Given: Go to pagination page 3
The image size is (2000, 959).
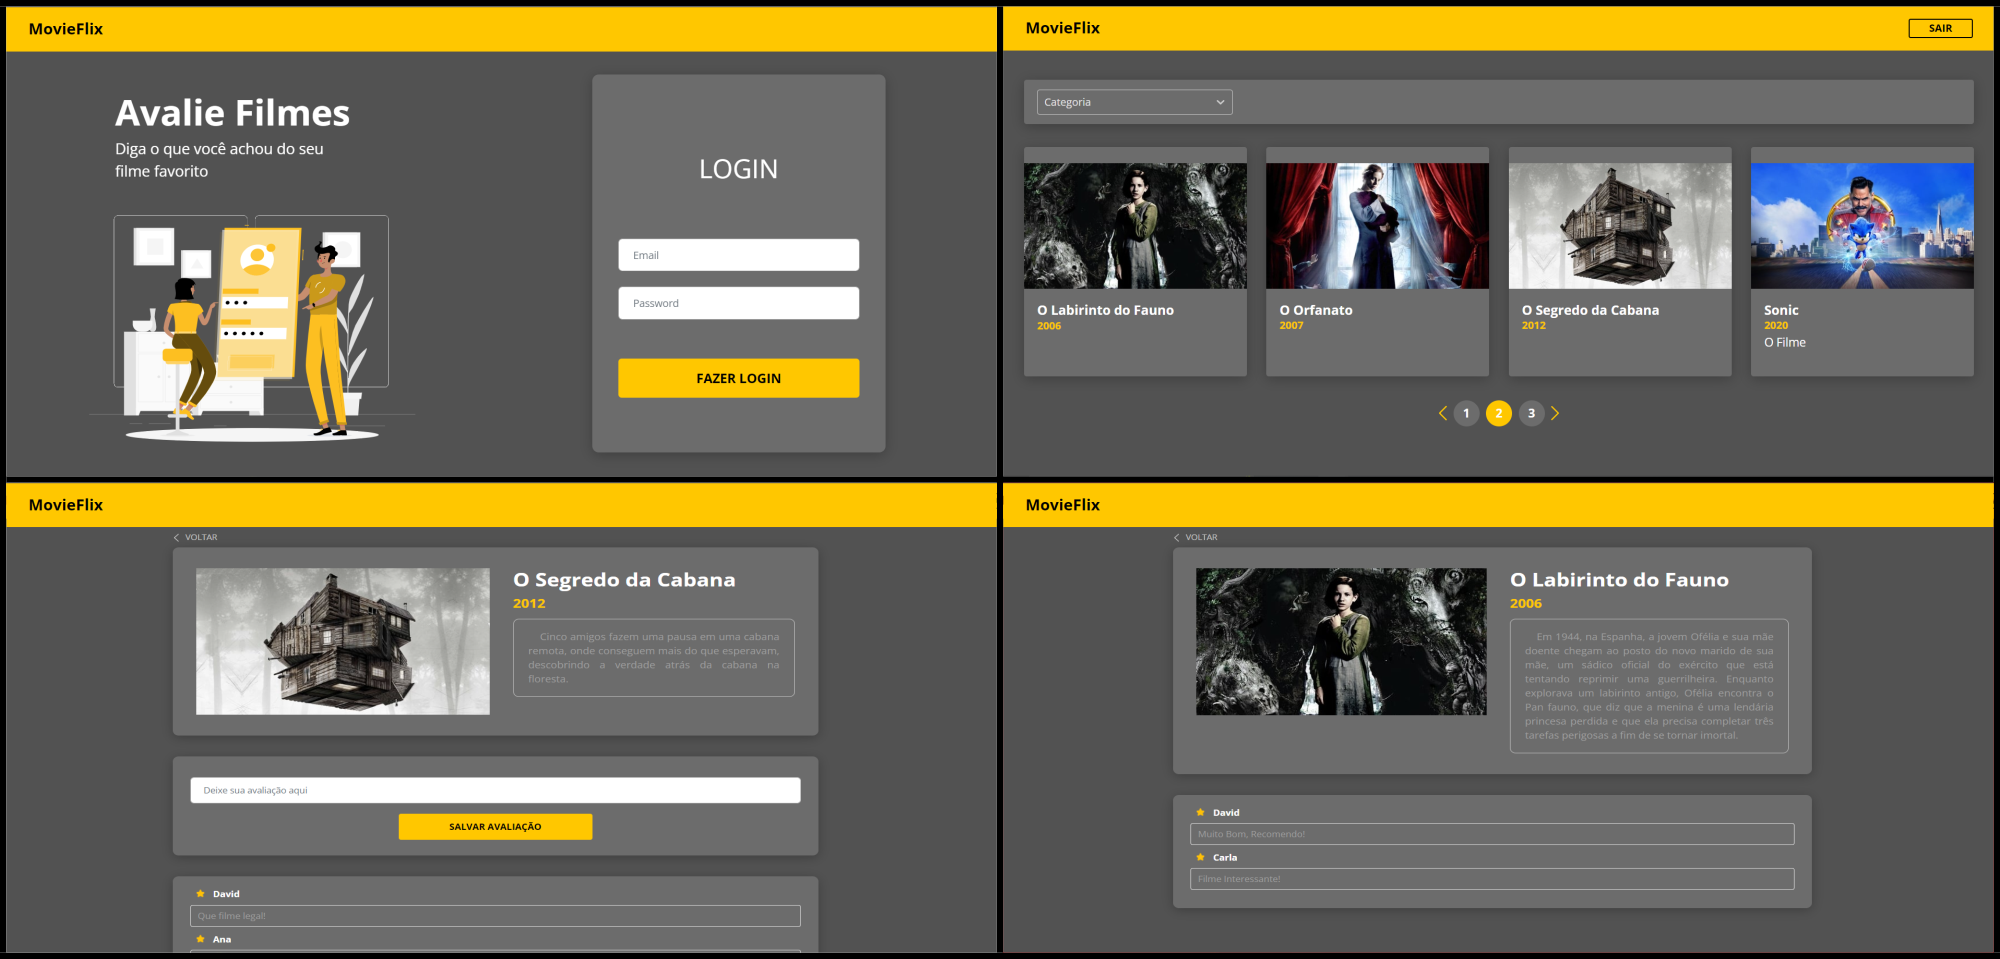Looking at the screenshot, I should [1531, 413].
